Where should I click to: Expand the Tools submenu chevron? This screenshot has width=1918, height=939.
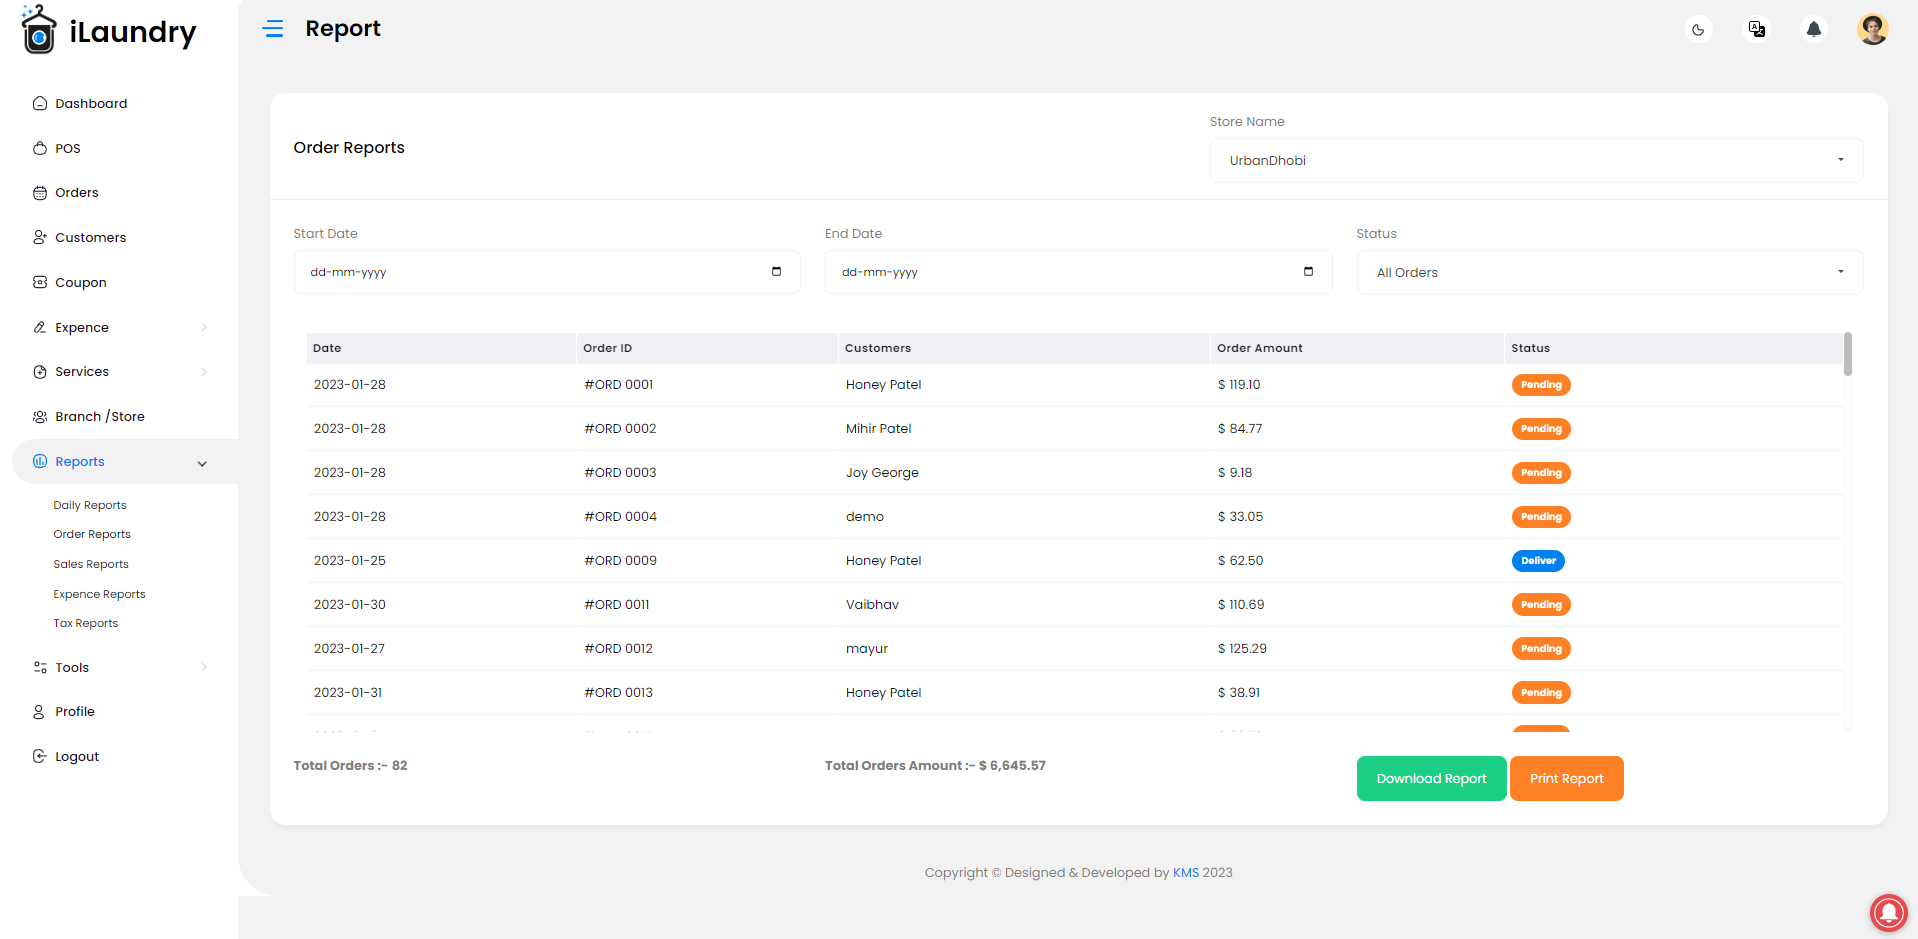pyautogui.click(x=204, y=667)
